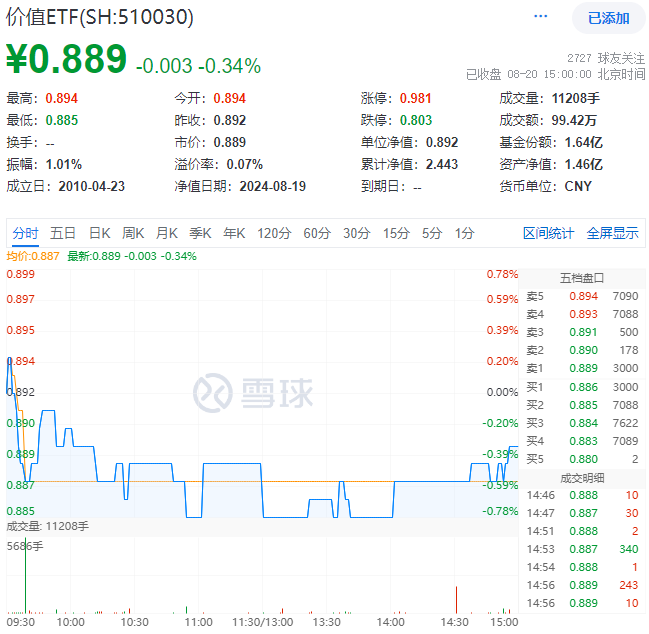Click the 卖4 row price 0.893
The image size is (649, 634).
pyautogui.click(x=583, y=314)
